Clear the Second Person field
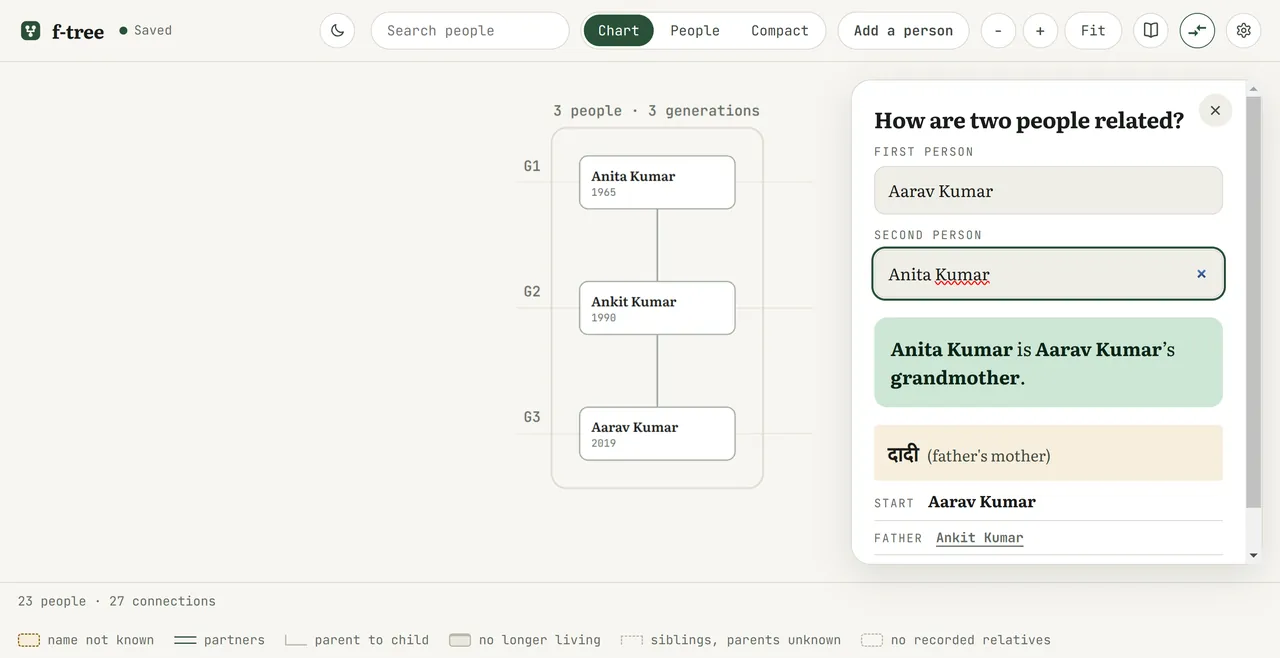Image resolution: width=1280 pixels, height=658 pixels. click(x=1202, y=274)
